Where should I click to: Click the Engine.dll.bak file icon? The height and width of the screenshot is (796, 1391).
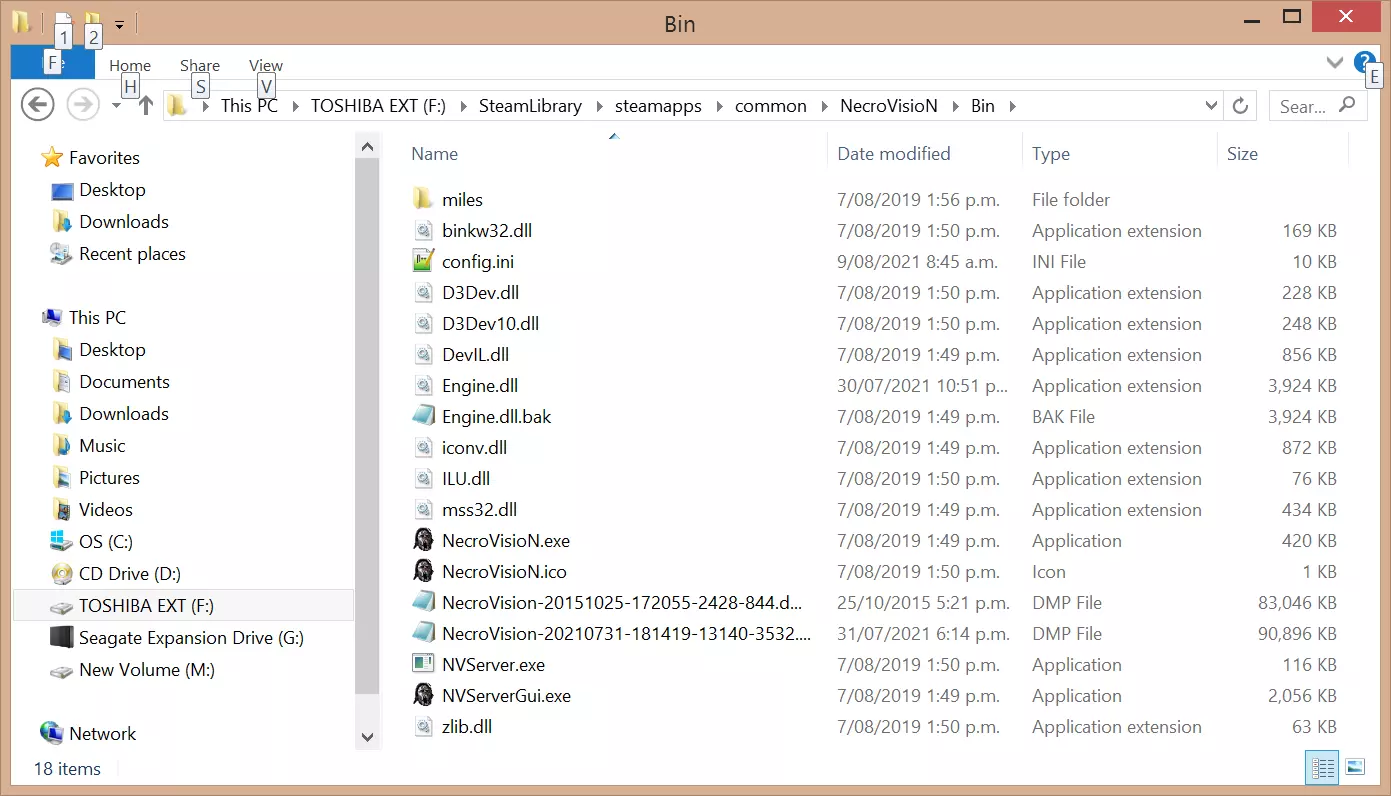click(x=423, y=416)
